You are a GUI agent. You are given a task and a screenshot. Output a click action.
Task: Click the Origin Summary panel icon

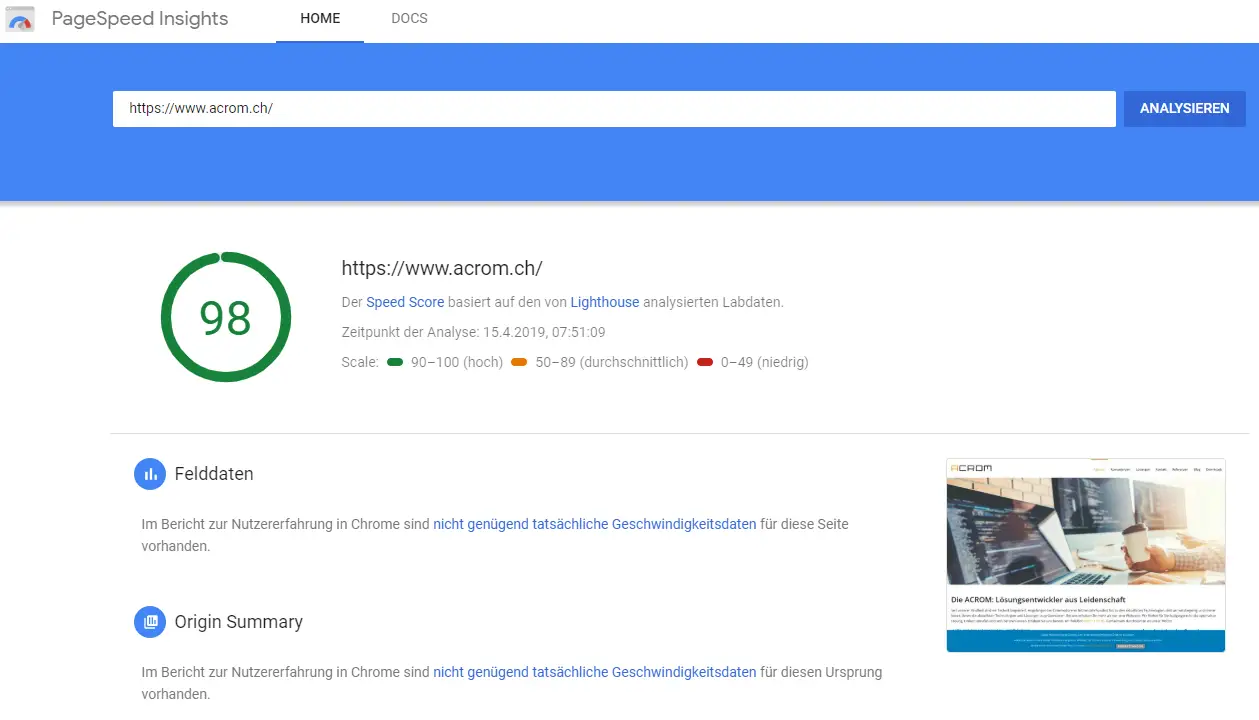coord(150,621)
